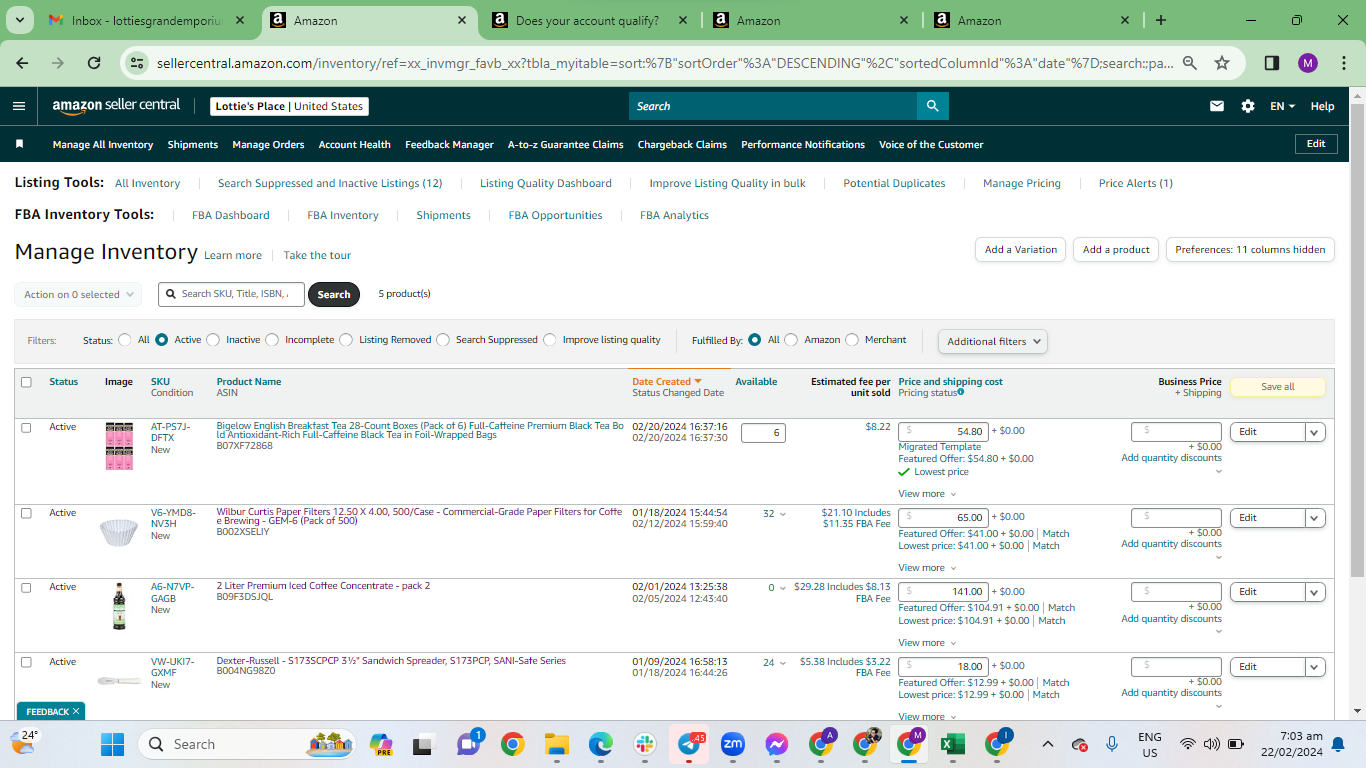Switch to the Gmail Inbox browser tab
1366x768 pixels.
pos(145,20)
